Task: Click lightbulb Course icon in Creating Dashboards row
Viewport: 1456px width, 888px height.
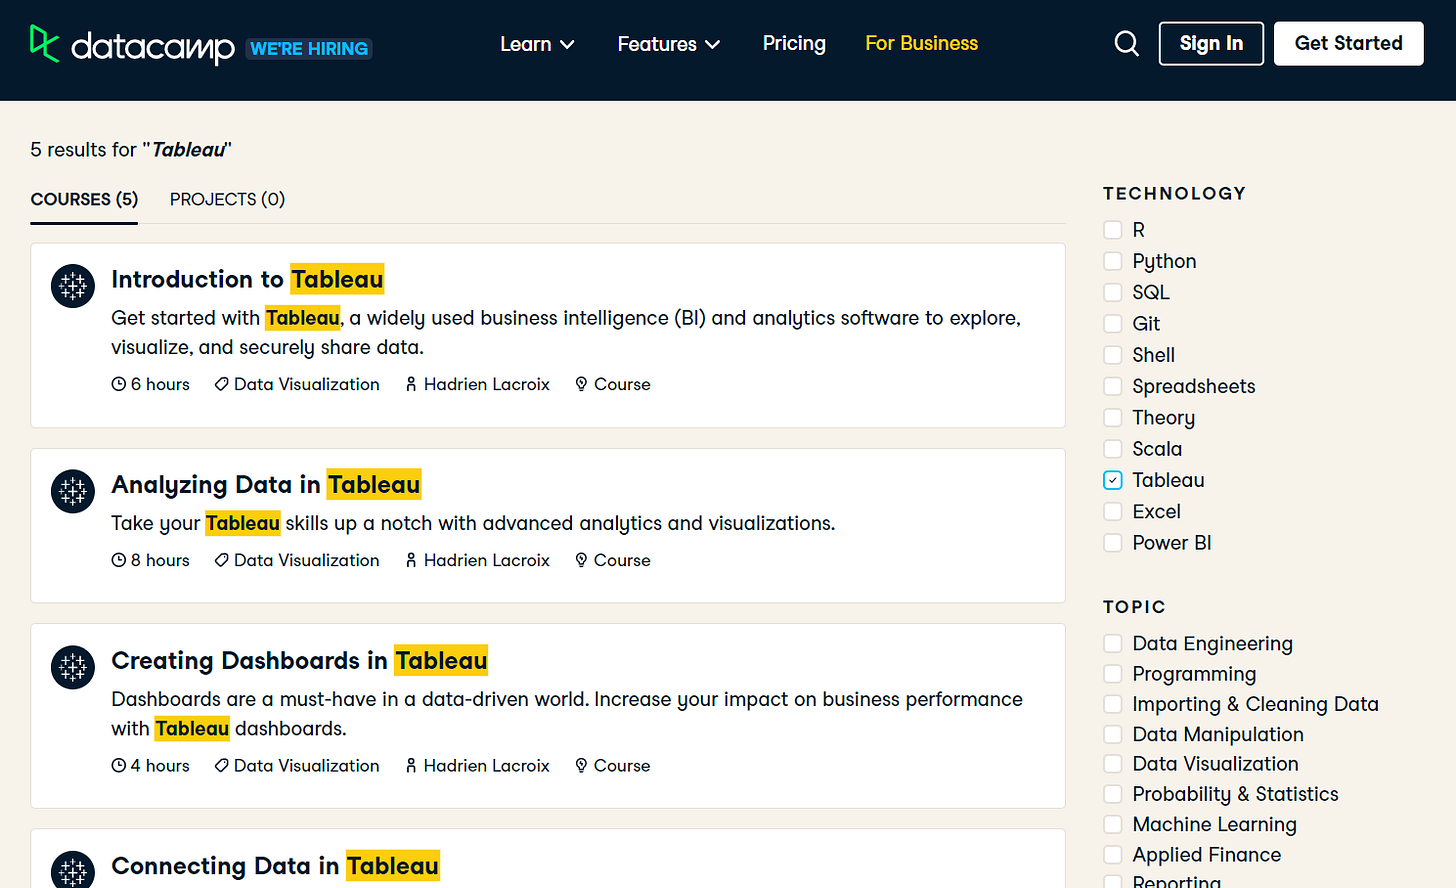Action: pyautogui.click(x=581, y=765)
